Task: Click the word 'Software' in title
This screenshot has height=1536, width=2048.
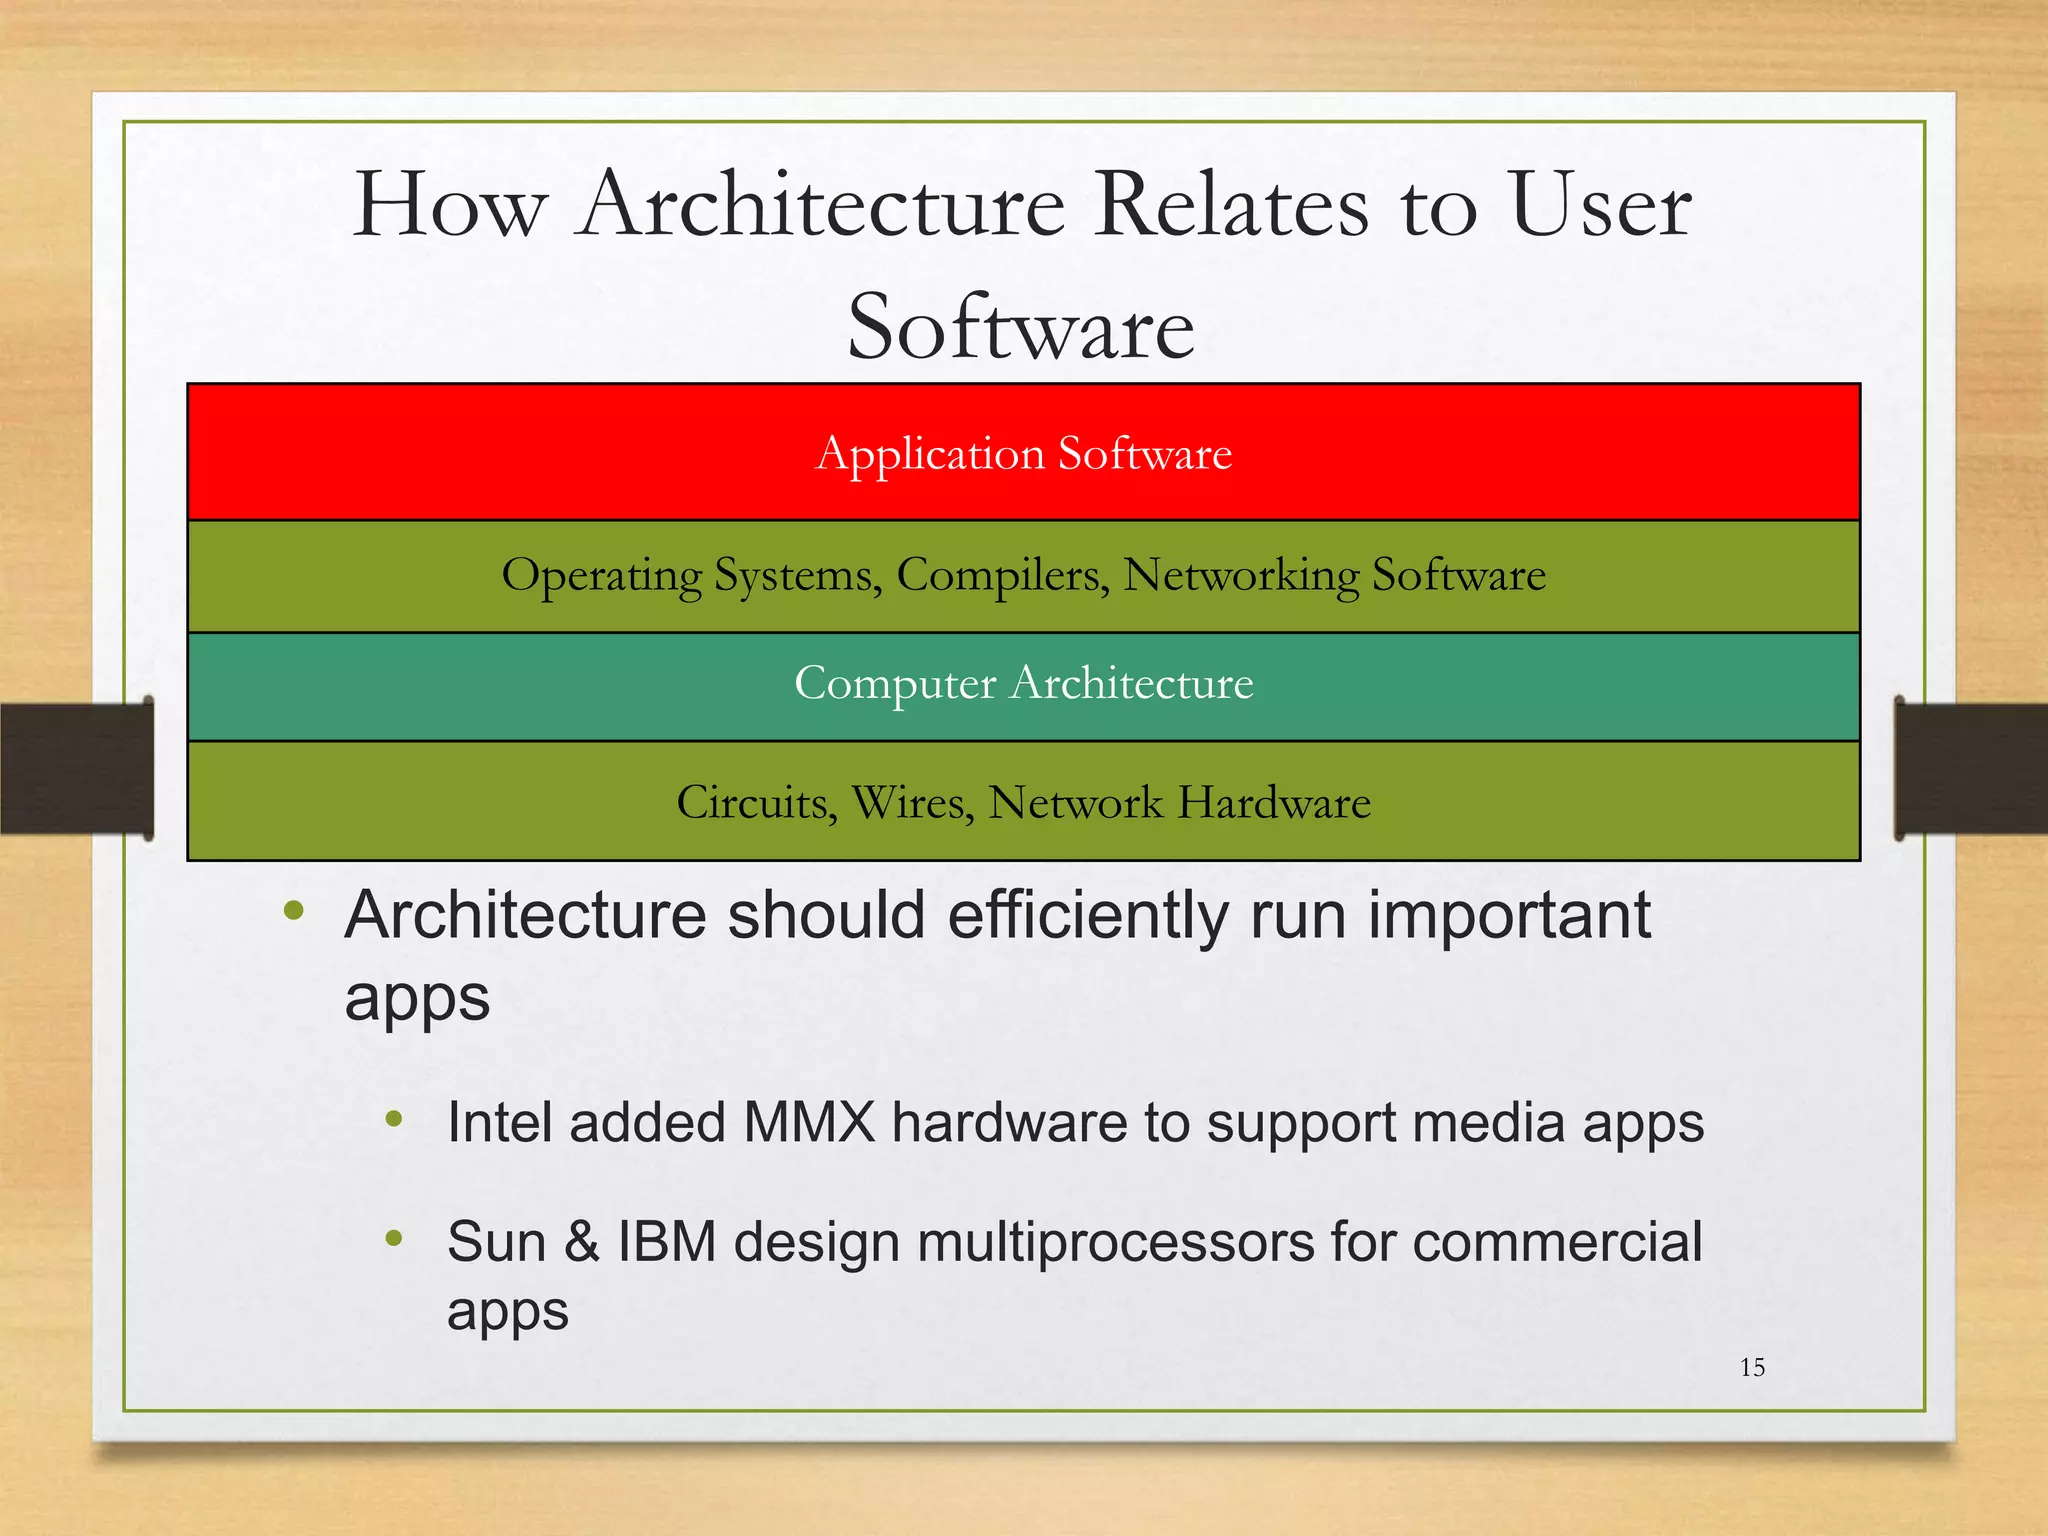Action: point(1021,328)
